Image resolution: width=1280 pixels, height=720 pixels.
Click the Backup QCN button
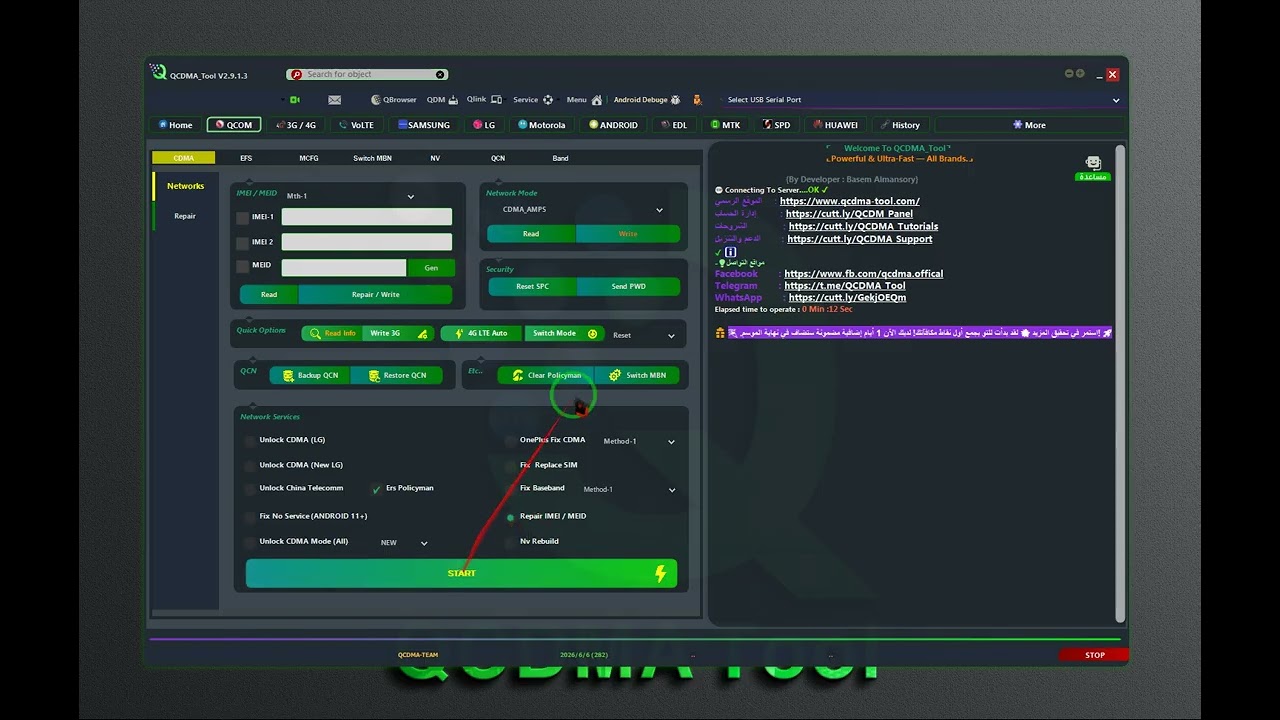point(310,376)
